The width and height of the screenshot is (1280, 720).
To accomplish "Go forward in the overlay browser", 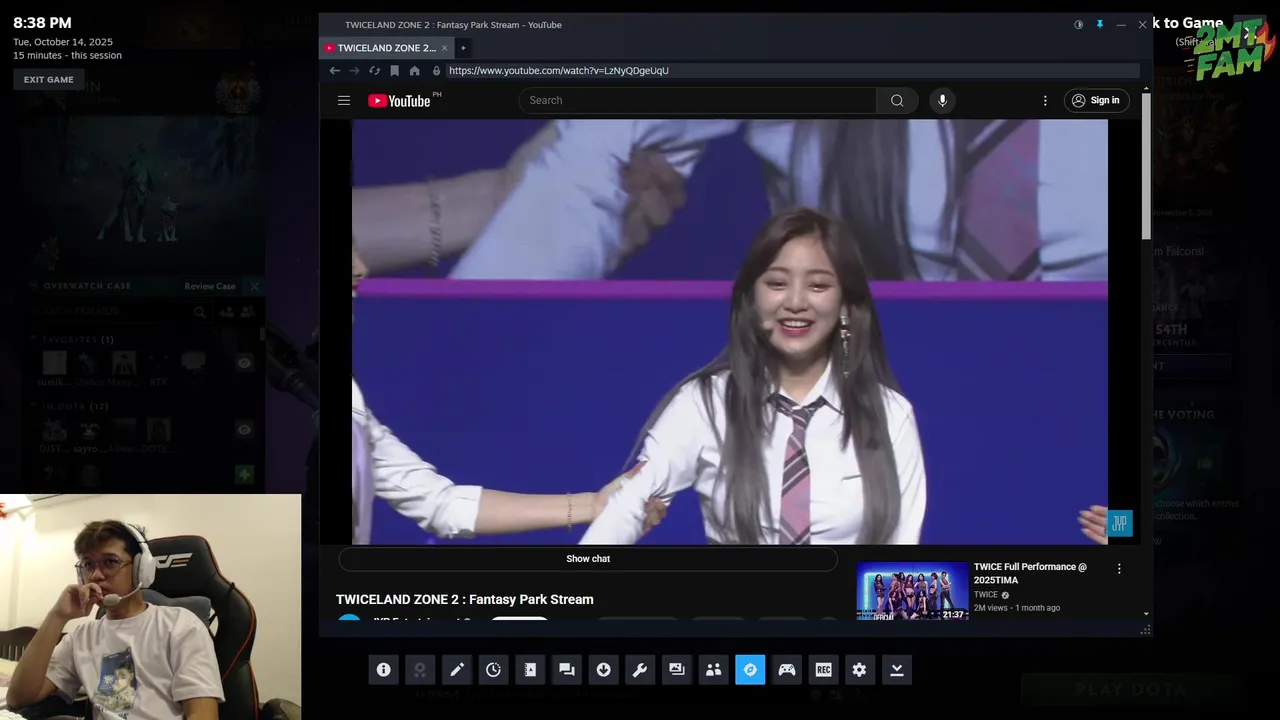I will point(354,71).
